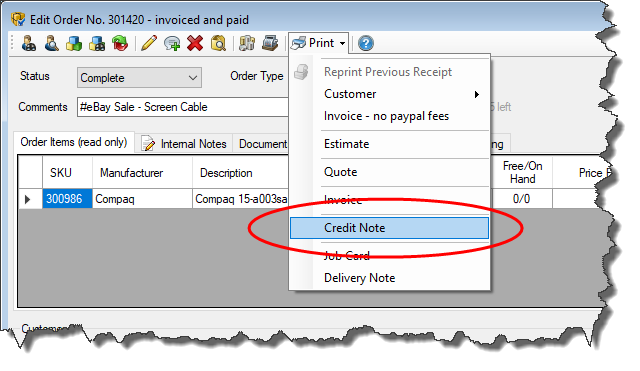Click the cash register icon

[270, 43]
